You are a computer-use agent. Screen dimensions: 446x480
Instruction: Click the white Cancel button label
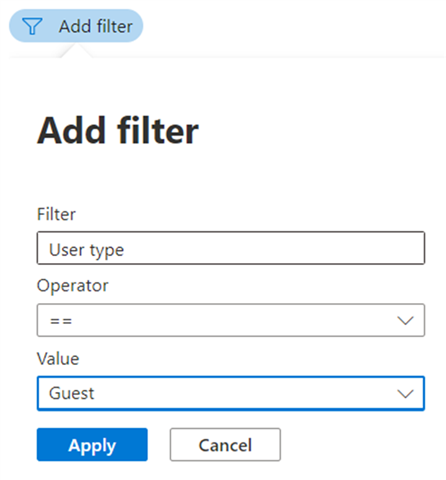[x=225, y=445]
